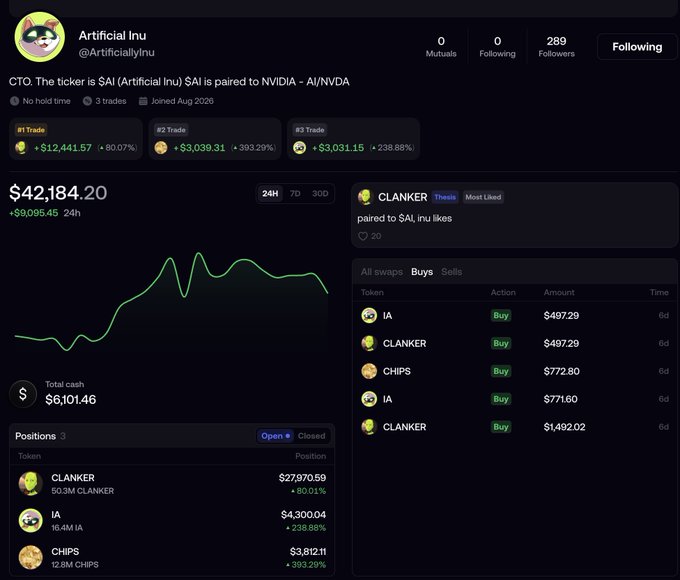Show Open positions
The width and height of the screenshot is (680, 580).
point(275,436)
